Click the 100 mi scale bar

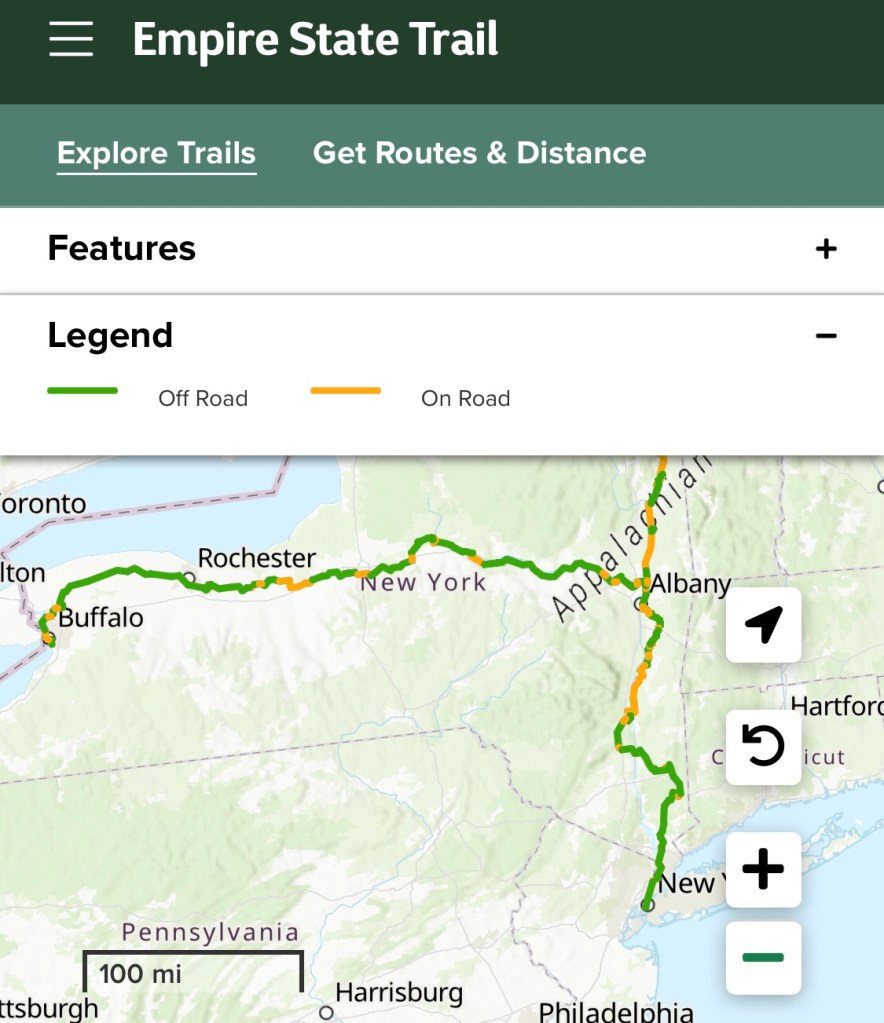coord(192,971)
